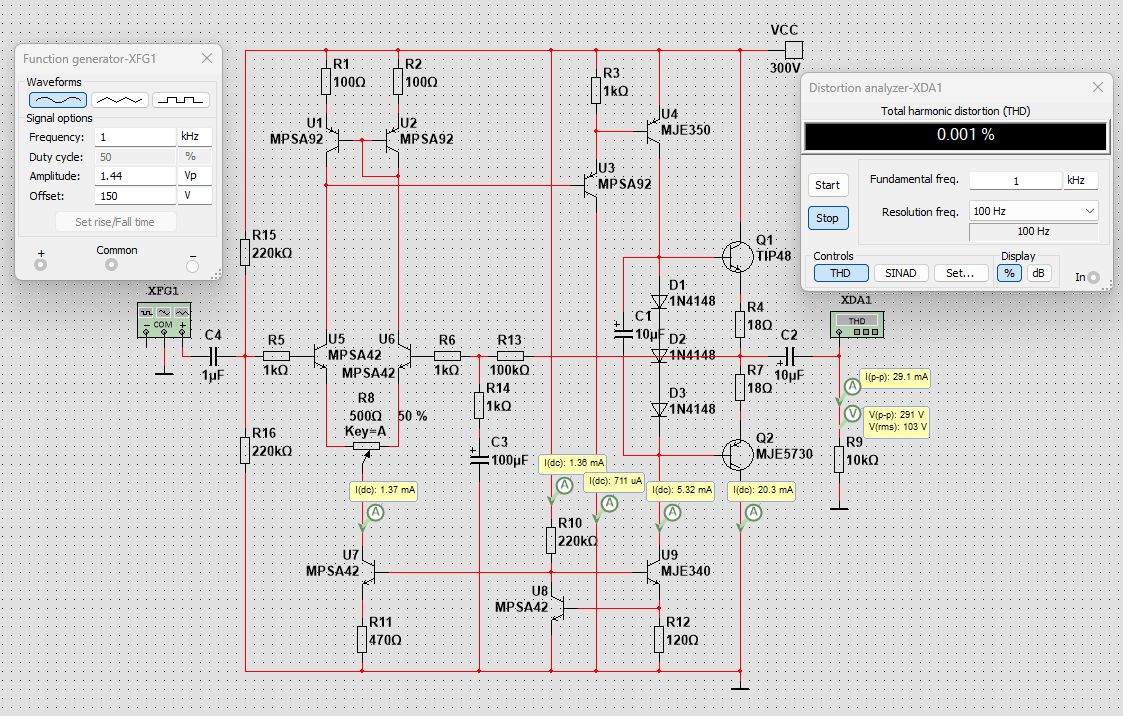Select transistor U3 MPSA92
Screen dimensions: 1123x716
tap(590, 186)
